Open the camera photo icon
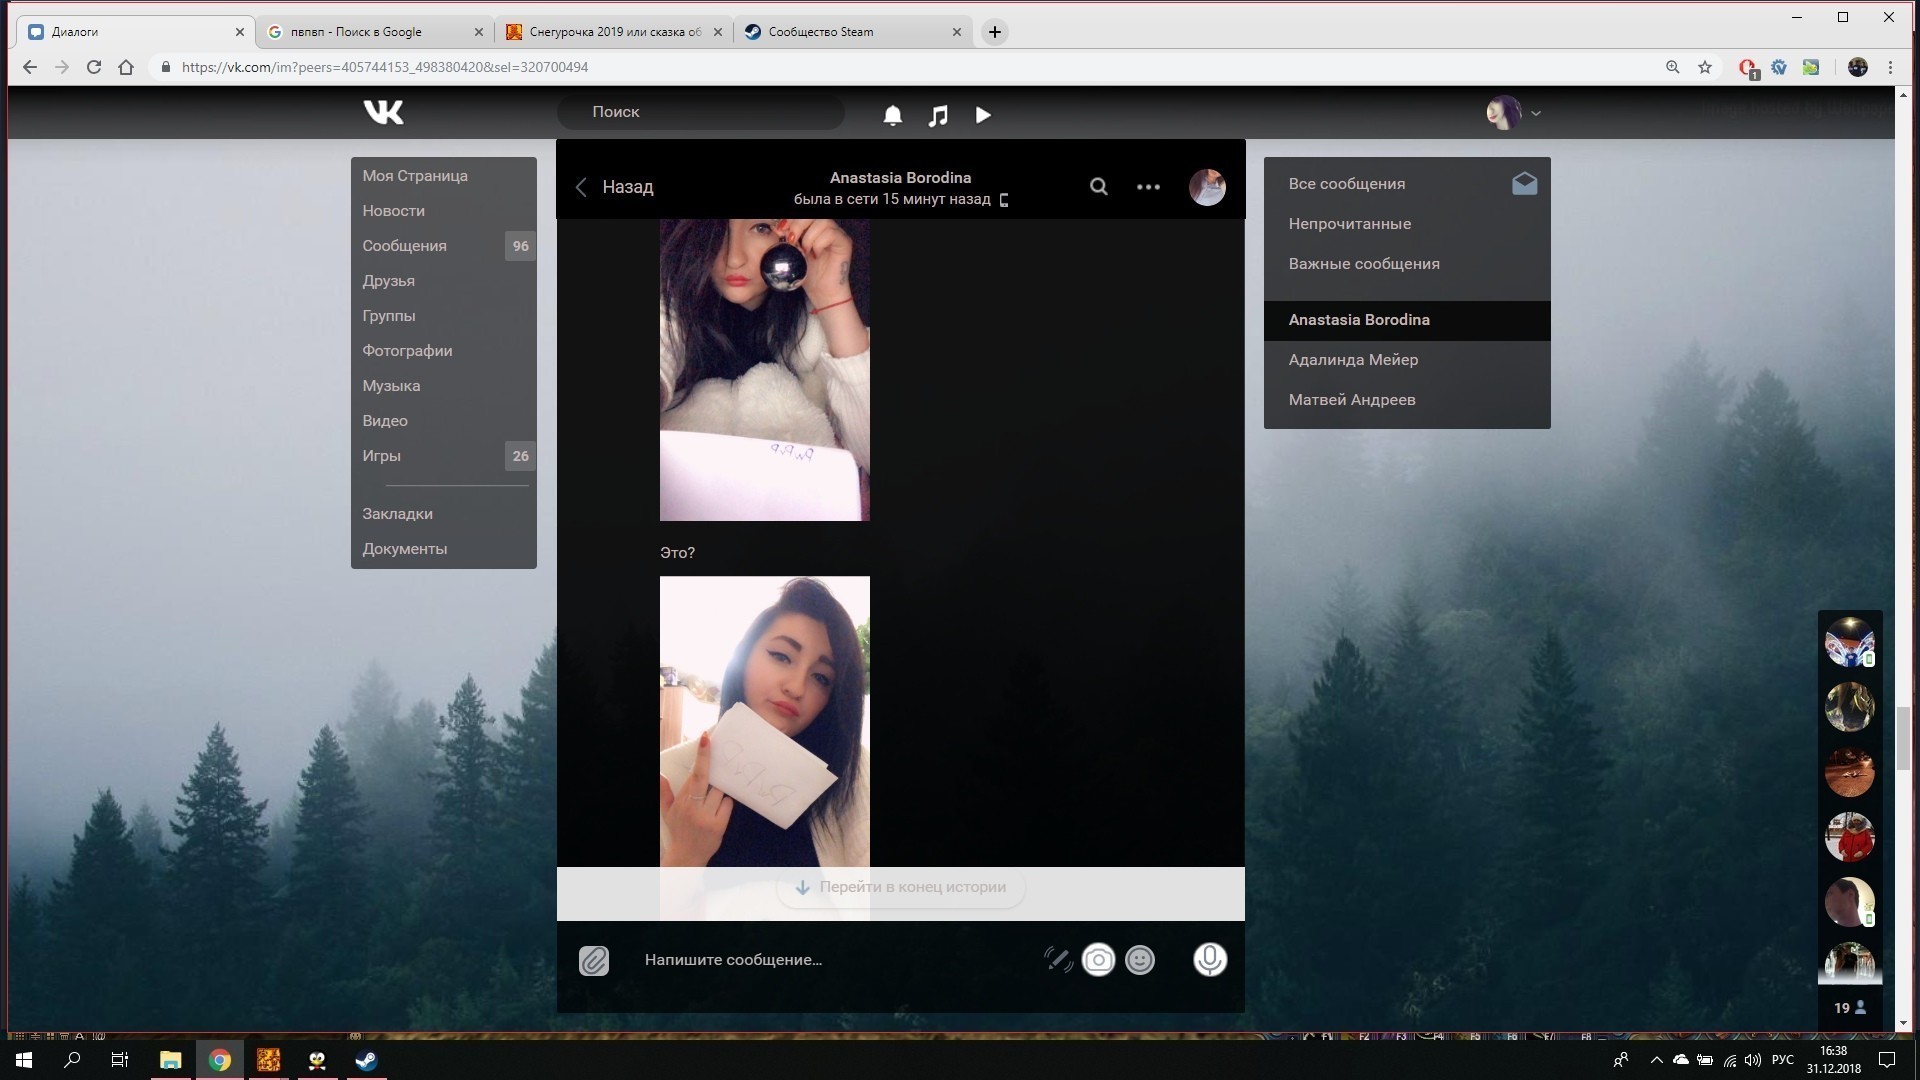Screen dimensions: 1920x1080 (x=1098, y=960)
